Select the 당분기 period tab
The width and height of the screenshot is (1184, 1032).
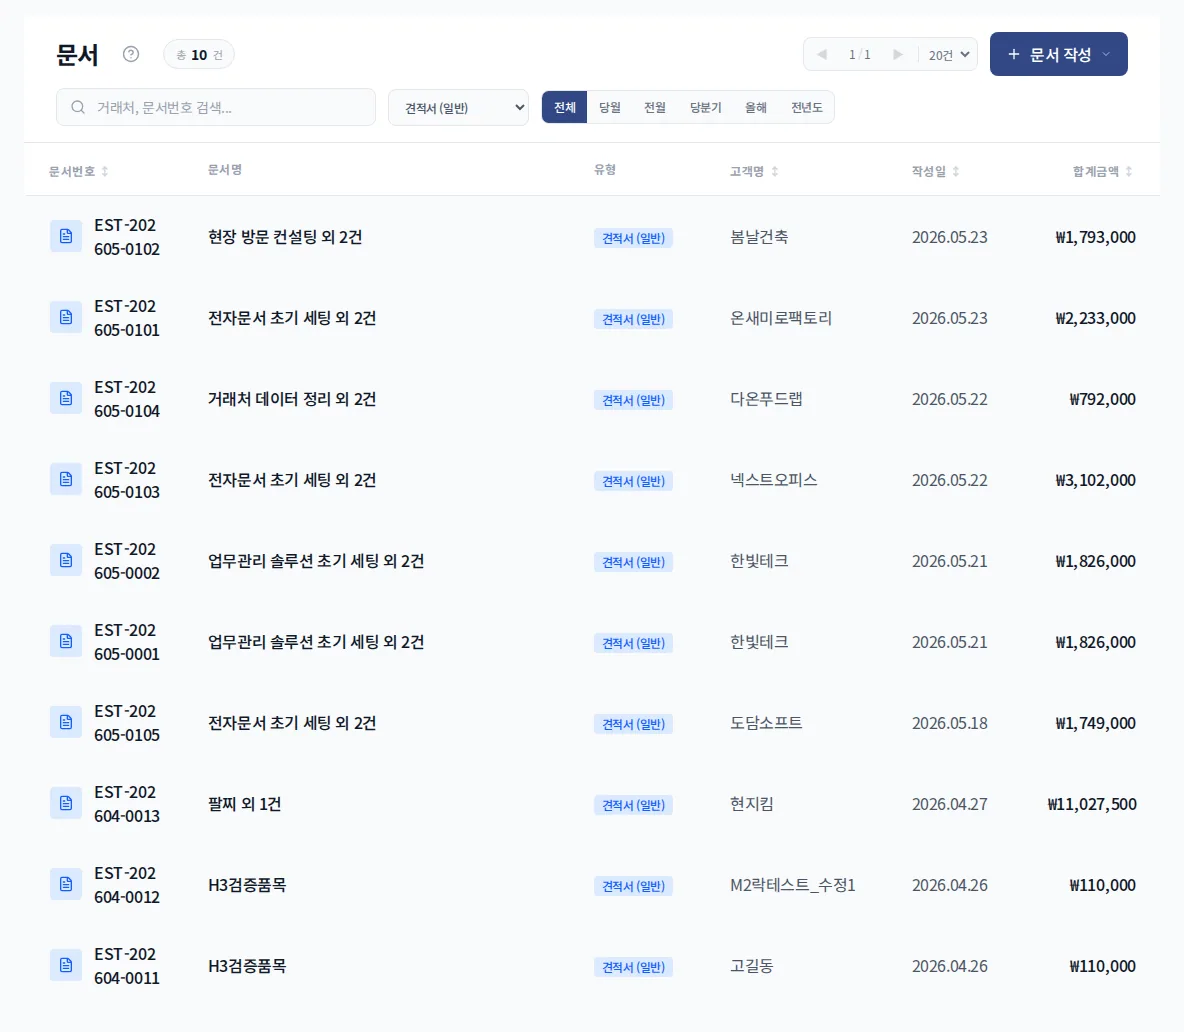(705, 107)
